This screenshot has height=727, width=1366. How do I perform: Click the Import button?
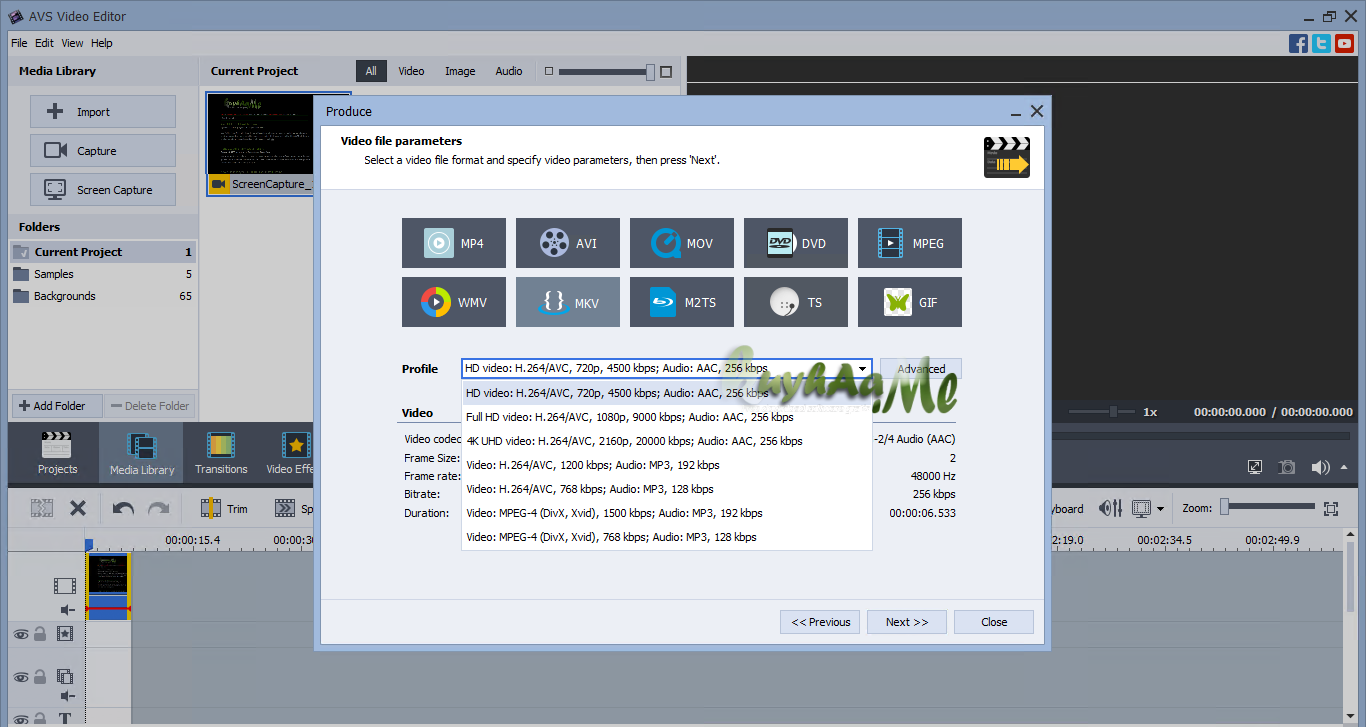click(x=103, y=112)
